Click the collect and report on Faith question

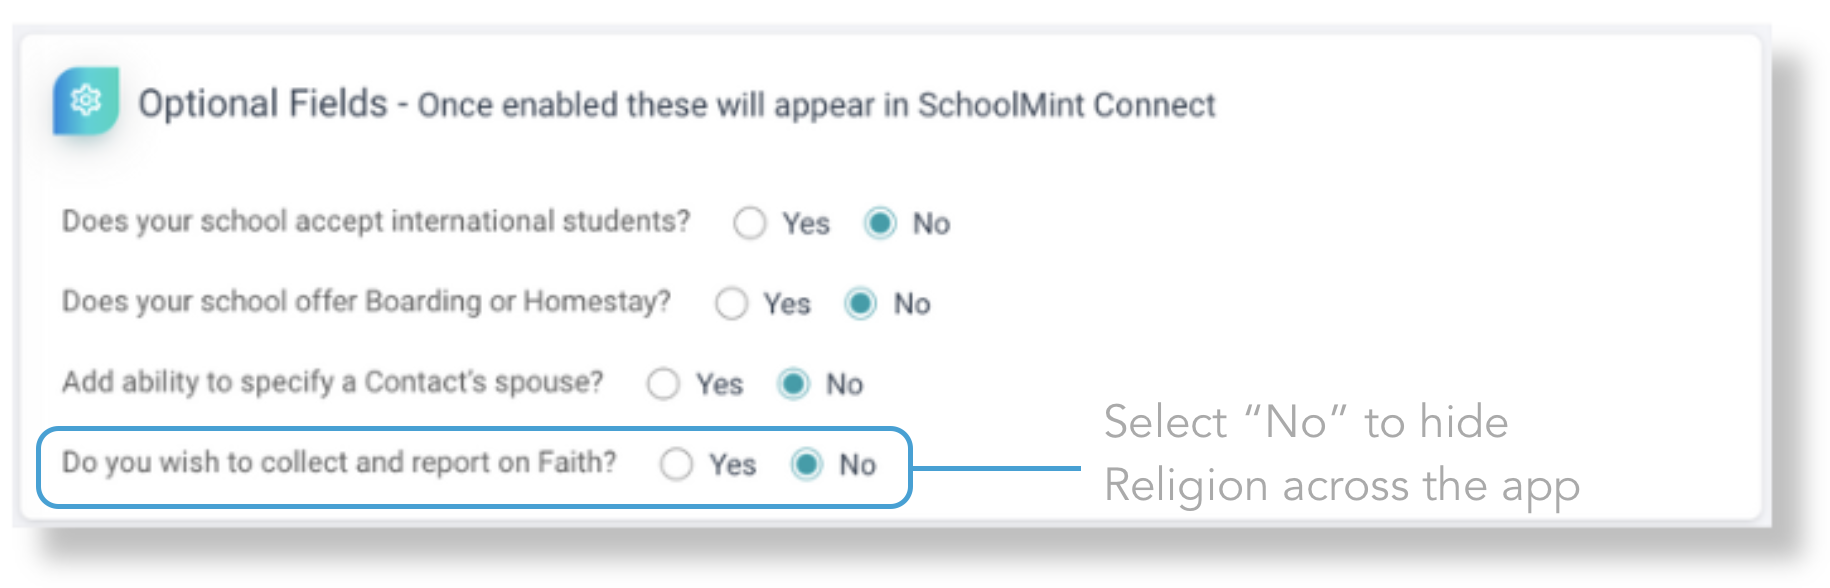(x=339, y=462)
